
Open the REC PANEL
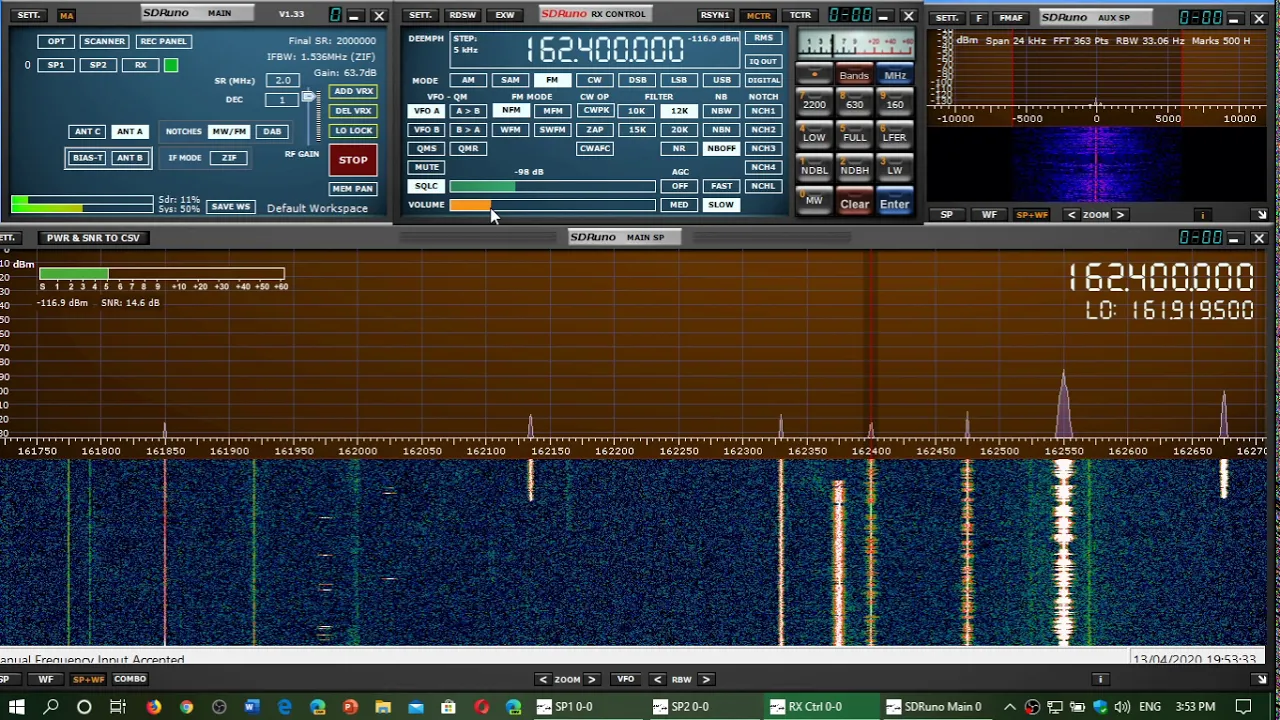click(163, 41)
